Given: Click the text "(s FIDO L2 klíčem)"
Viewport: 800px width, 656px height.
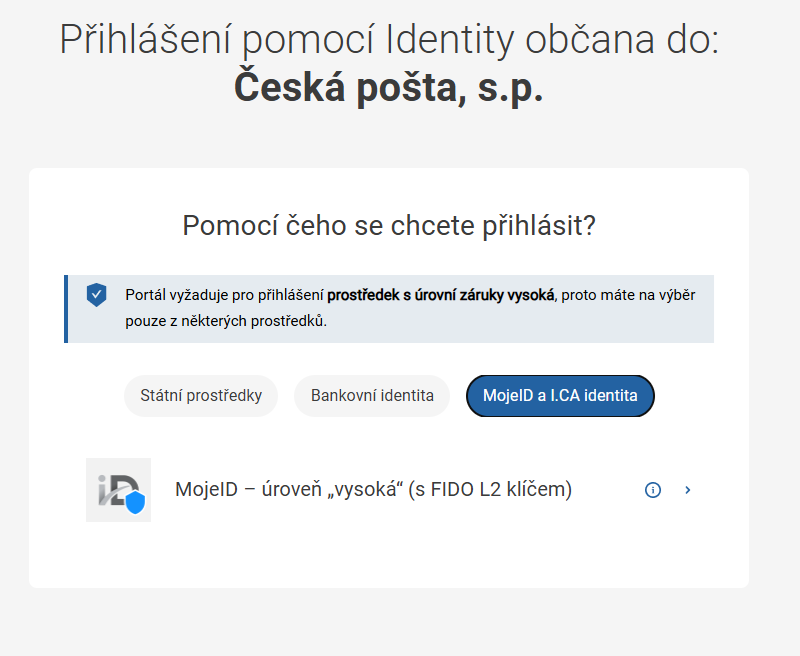Looking at the screenshot, I should click(x=492, y=489).
